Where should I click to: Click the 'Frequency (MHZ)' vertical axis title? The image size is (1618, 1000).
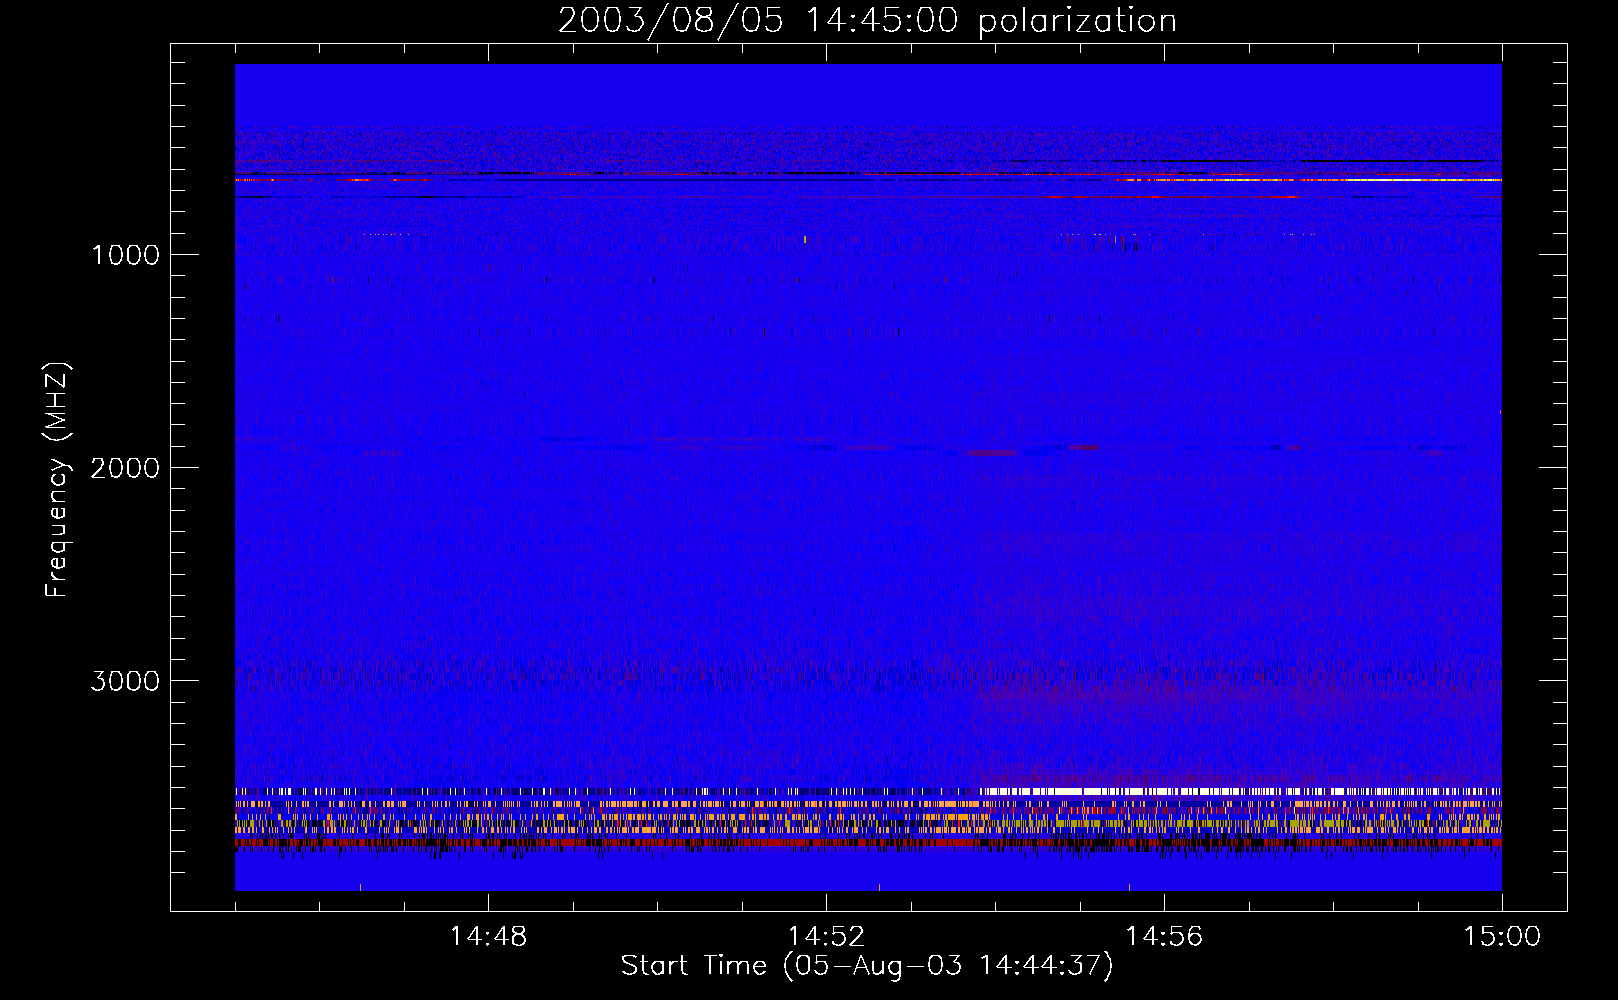tap(57, 480)
